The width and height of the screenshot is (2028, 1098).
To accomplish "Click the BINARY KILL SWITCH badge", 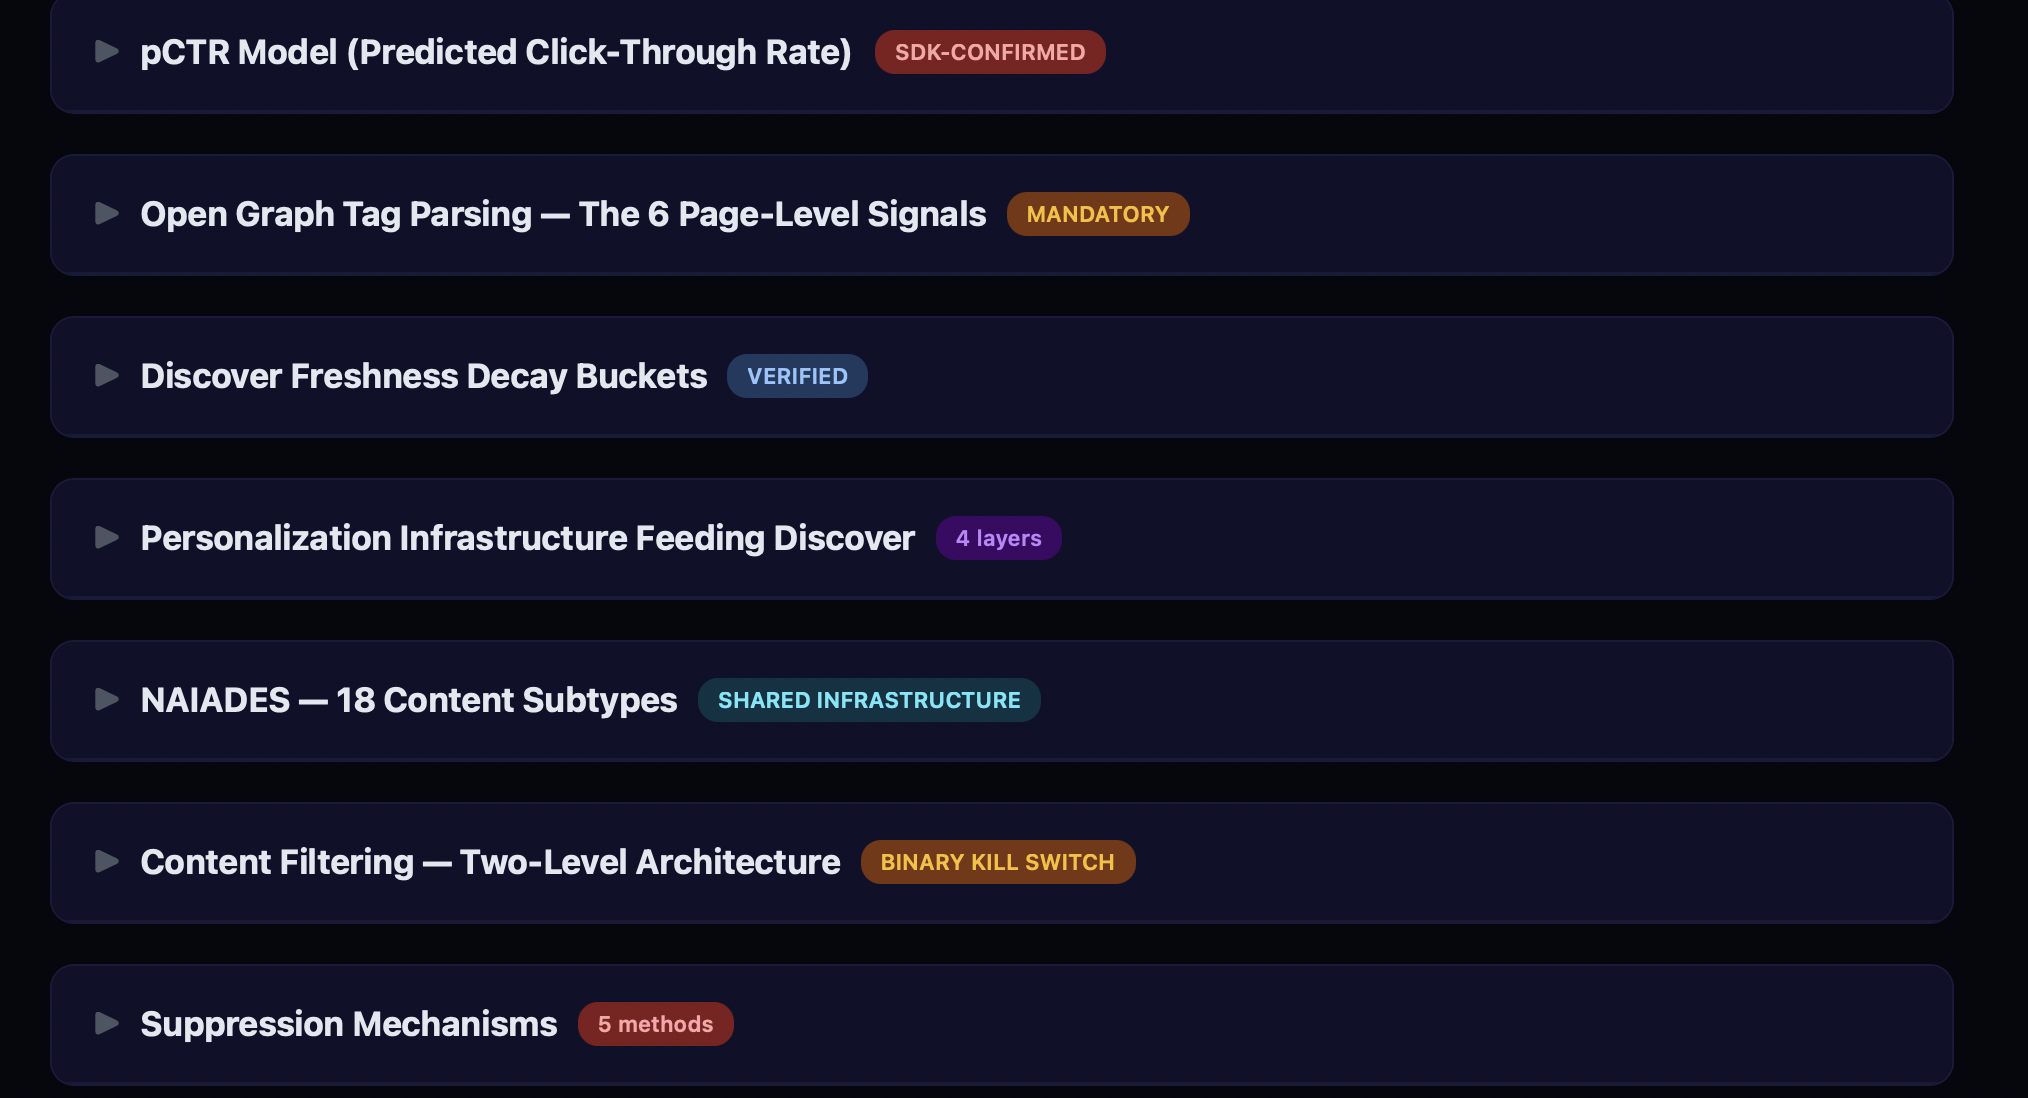I will pos(997,862).
